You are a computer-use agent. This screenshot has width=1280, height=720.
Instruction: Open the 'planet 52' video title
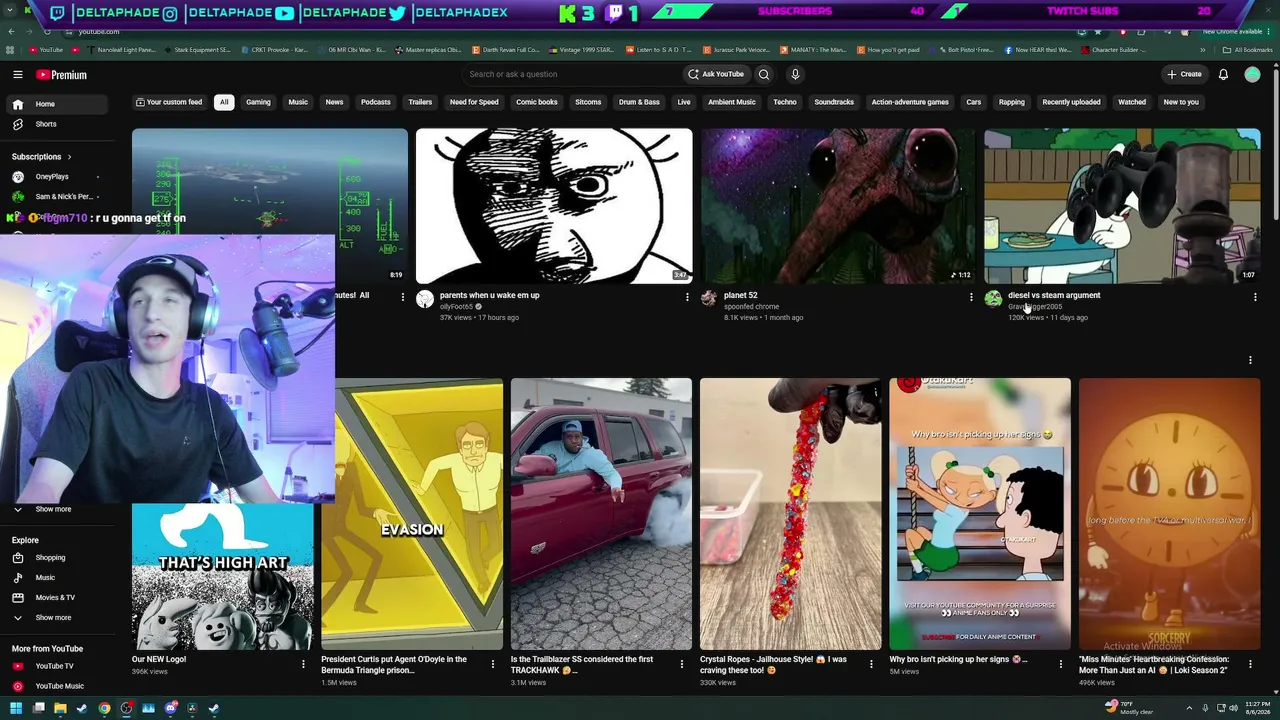[741, 295]
